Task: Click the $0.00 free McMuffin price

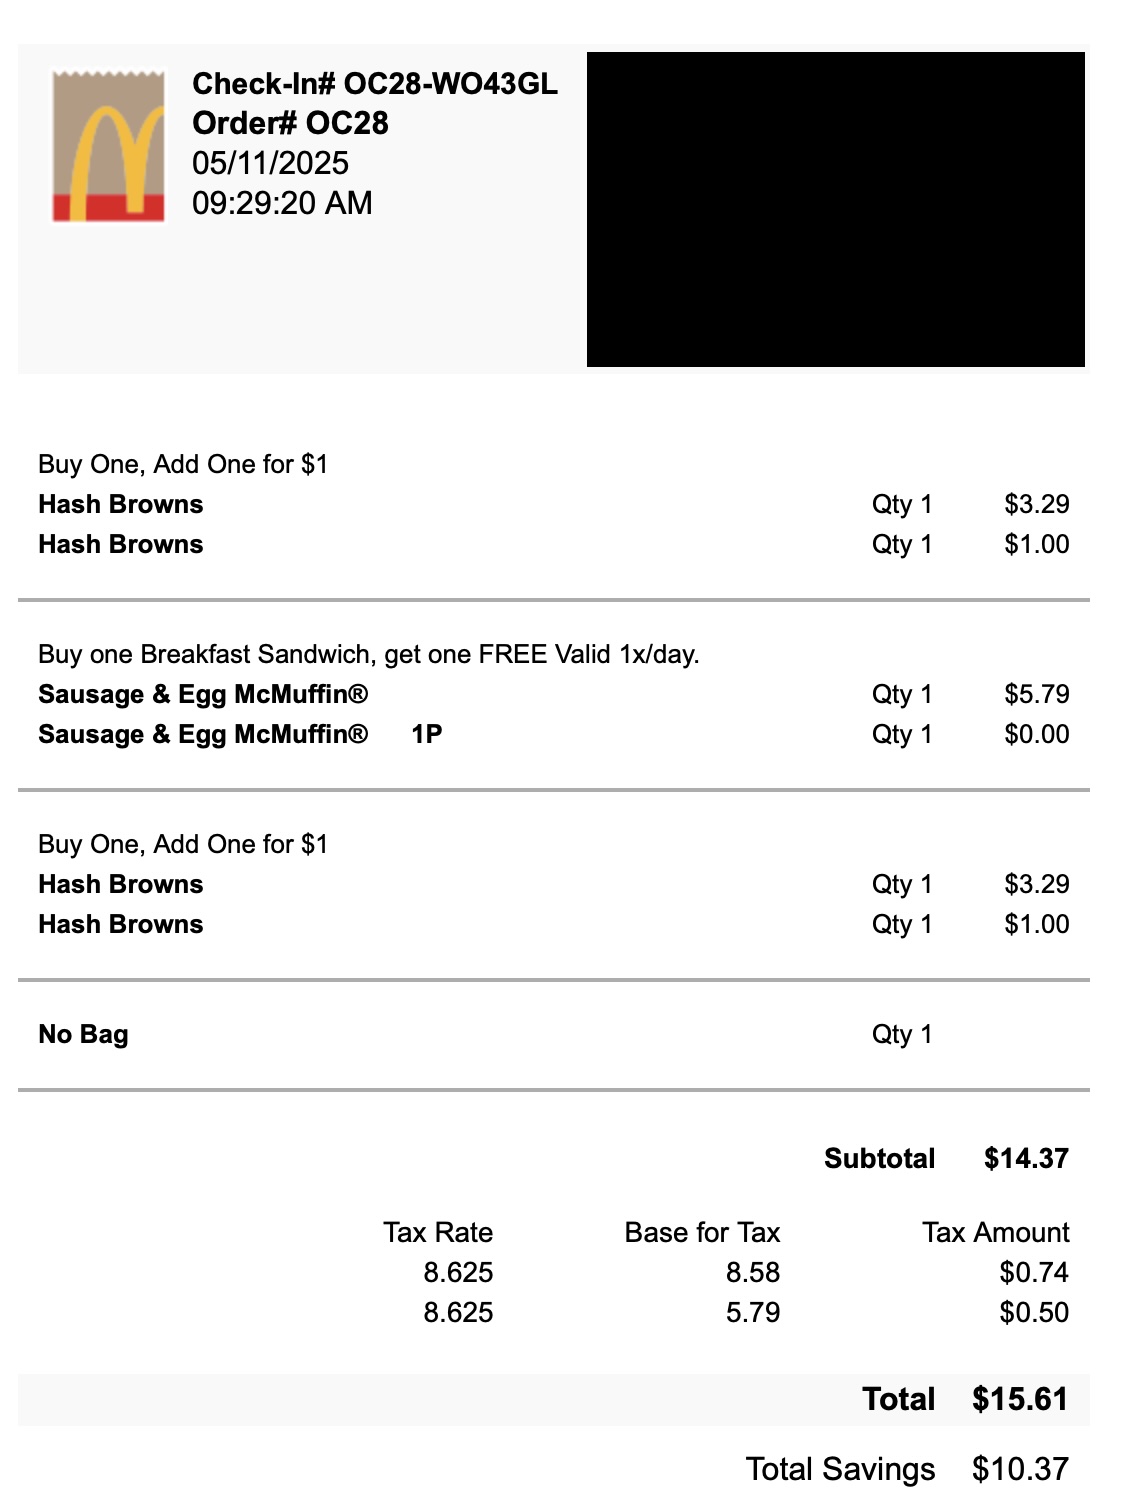Action: (x=1036, y=735)
